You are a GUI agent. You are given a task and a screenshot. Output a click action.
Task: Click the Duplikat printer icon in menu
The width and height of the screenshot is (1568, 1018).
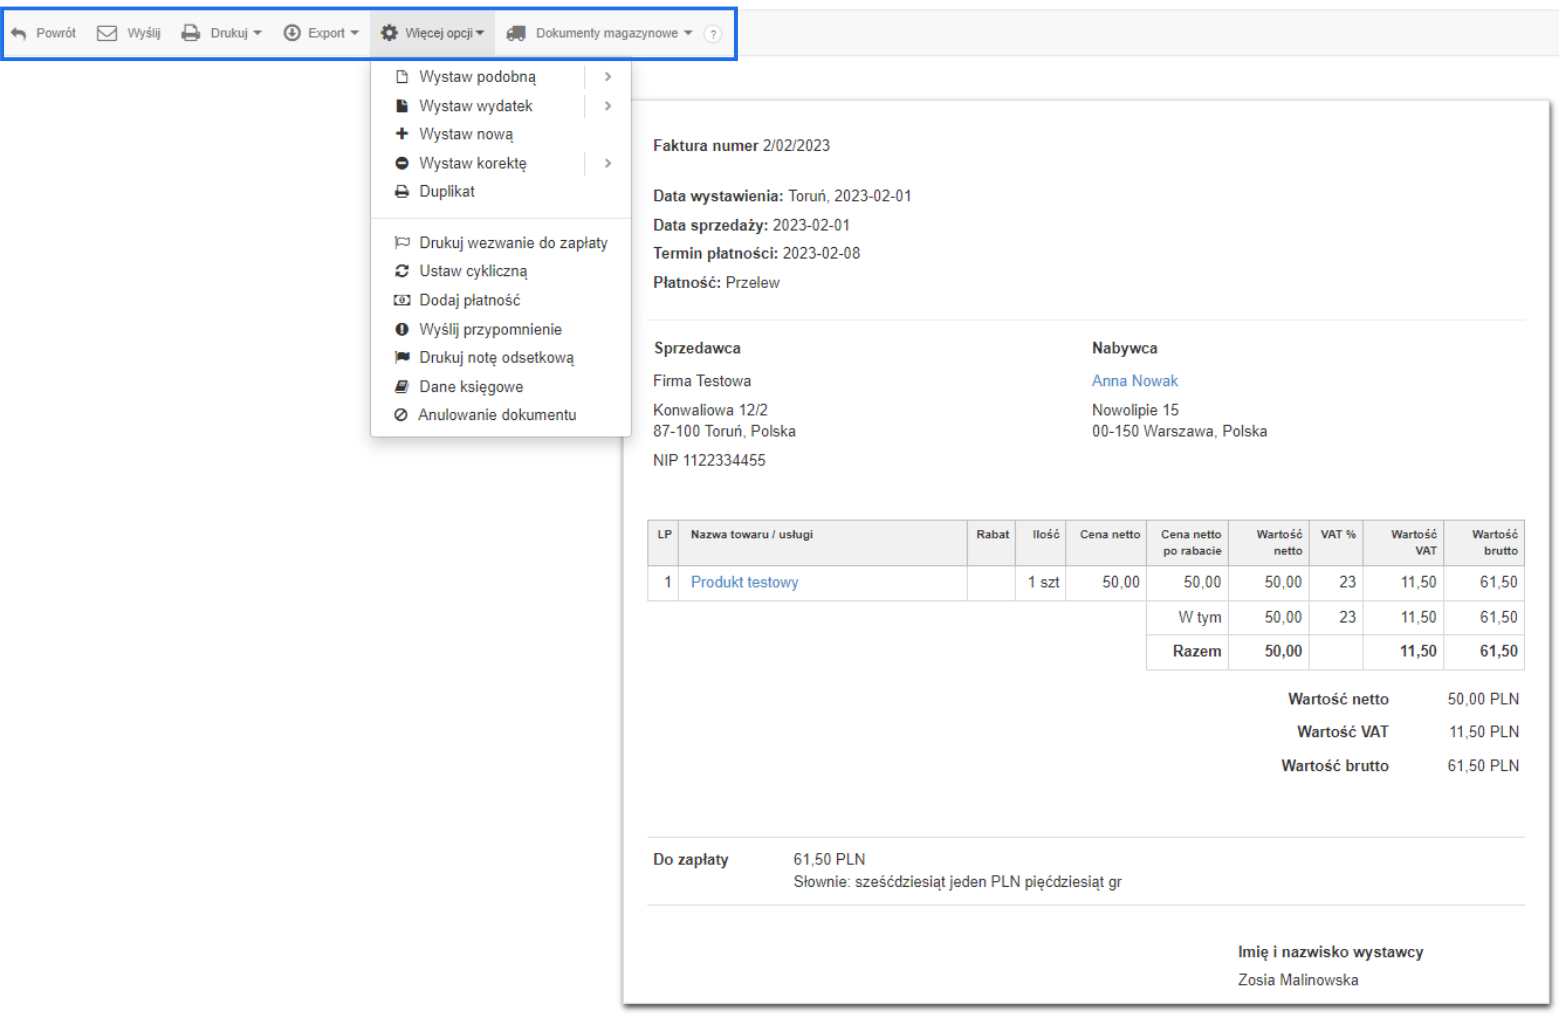pyautogui.click(x=402, y=192)
